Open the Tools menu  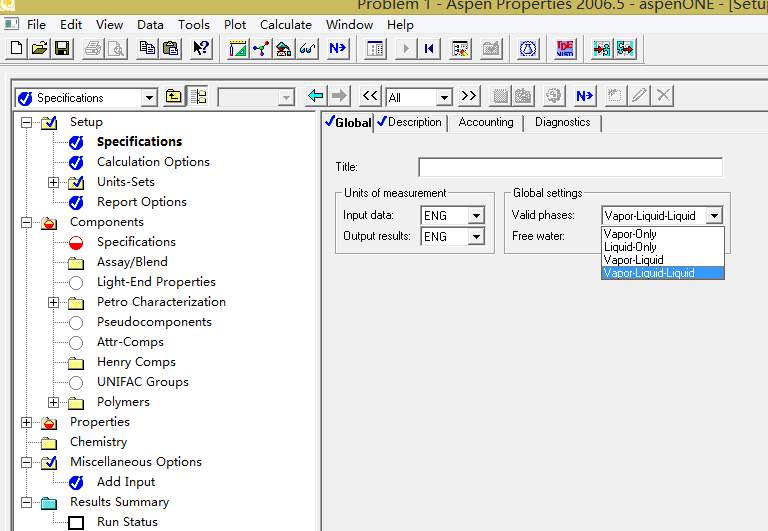coord(194,24)
